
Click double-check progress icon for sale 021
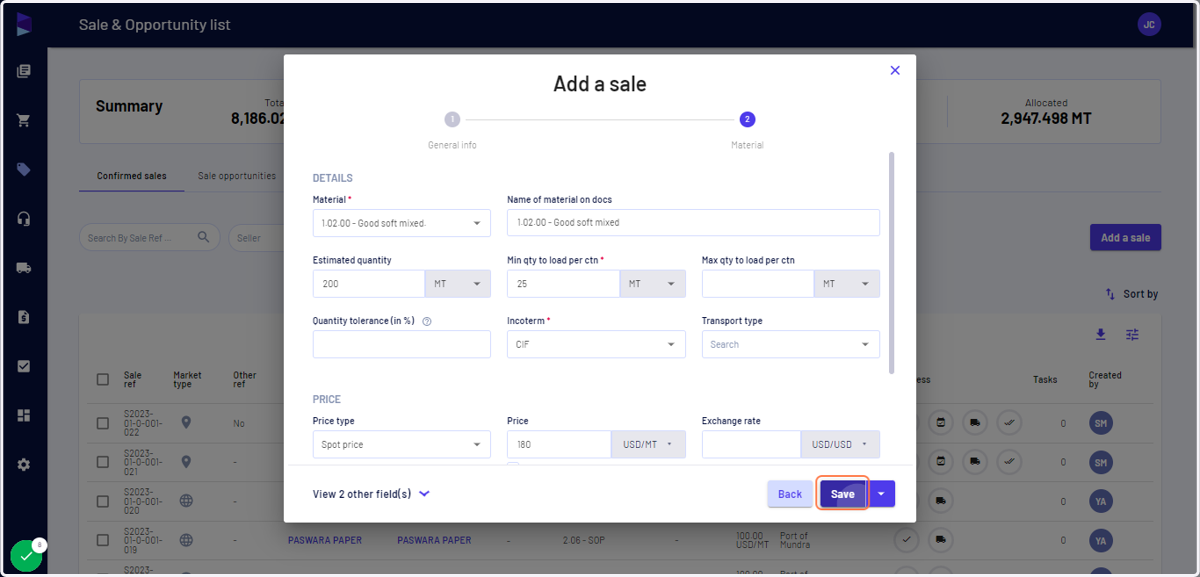[1010, 462]
